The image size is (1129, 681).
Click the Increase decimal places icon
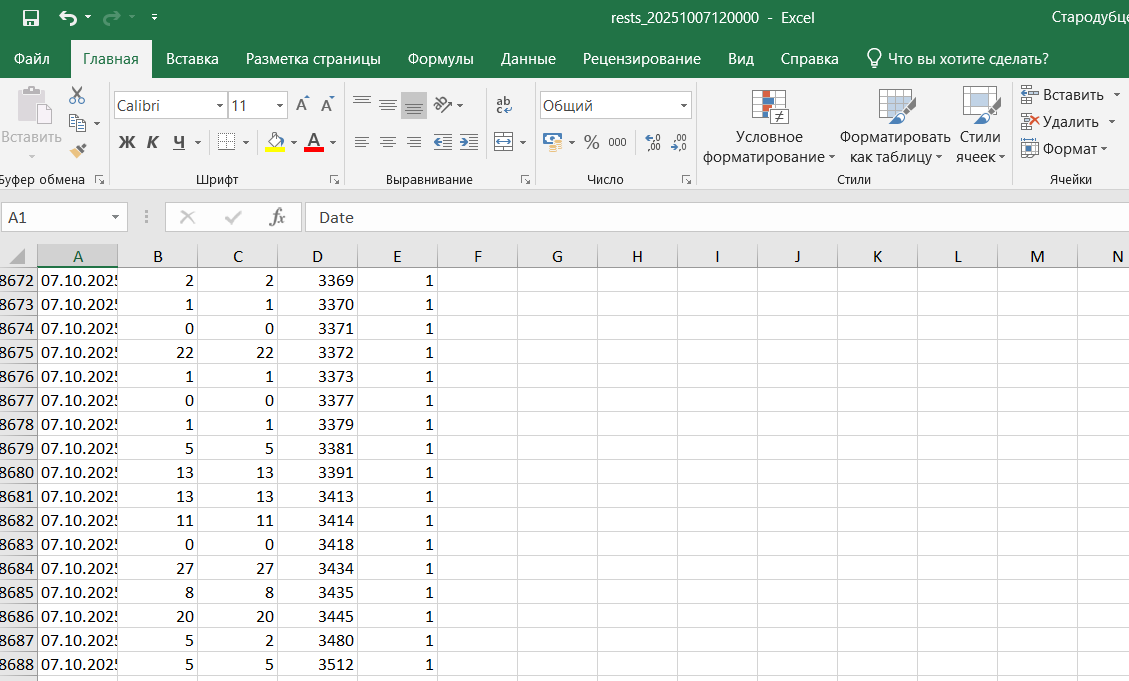tap(653, 142)
